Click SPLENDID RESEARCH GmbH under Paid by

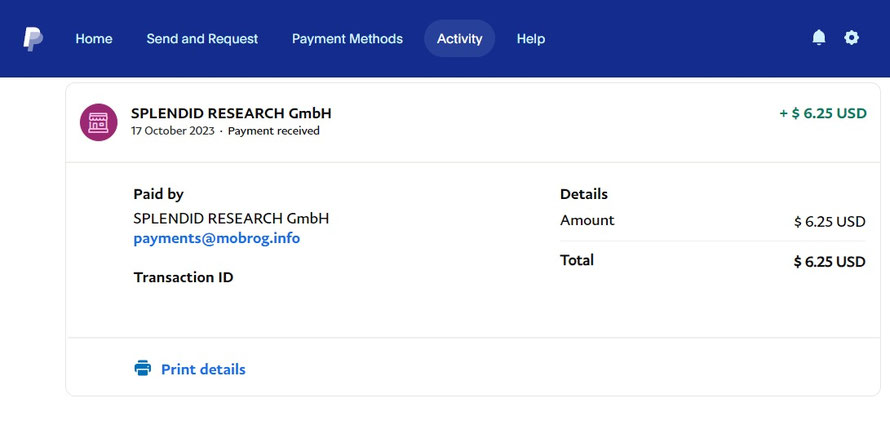pyautogui.click(x=231, y=218)
